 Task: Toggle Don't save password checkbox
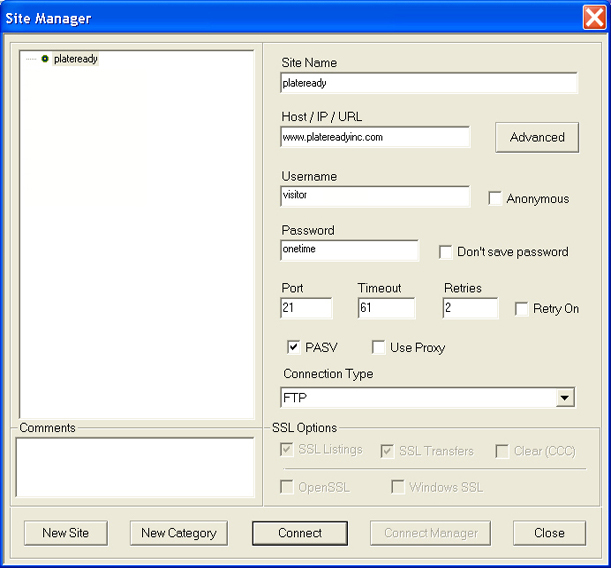click(x=445, y=252)
